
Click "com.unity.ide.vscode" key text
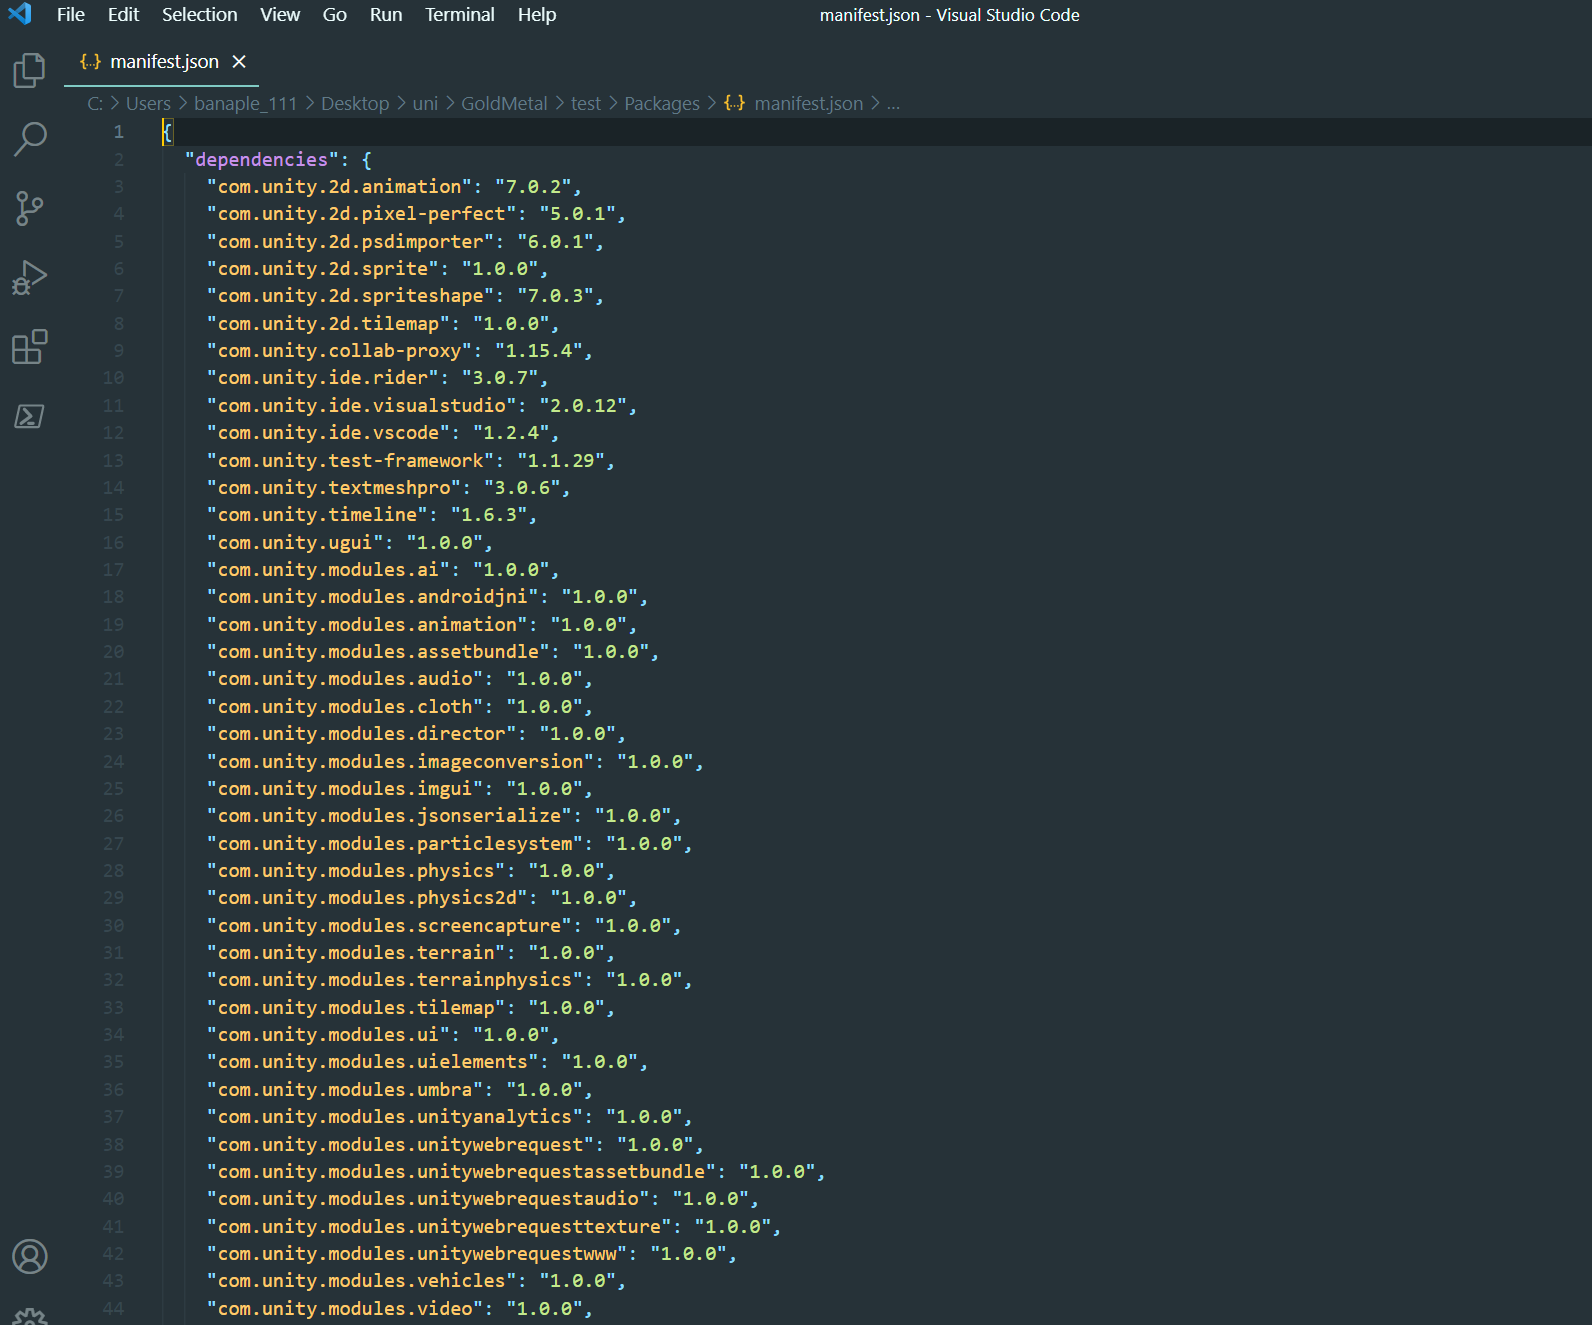328,433
